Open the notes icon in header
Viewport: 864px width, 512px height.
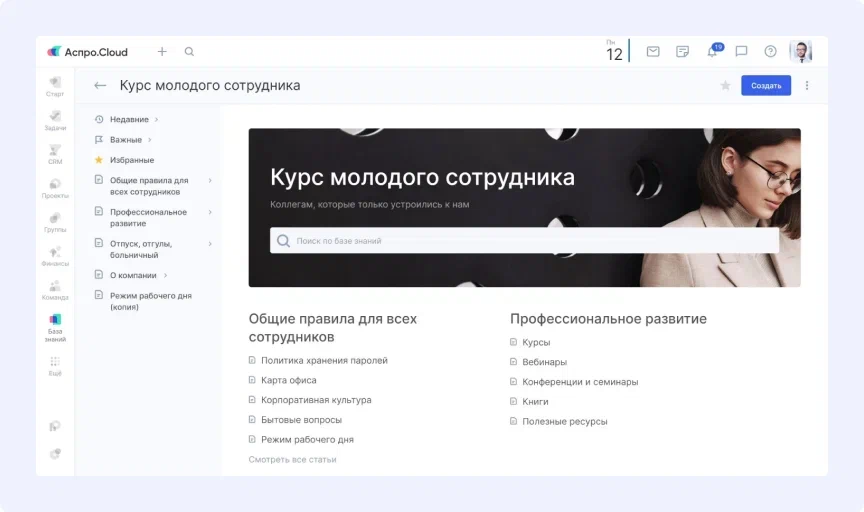682,51
